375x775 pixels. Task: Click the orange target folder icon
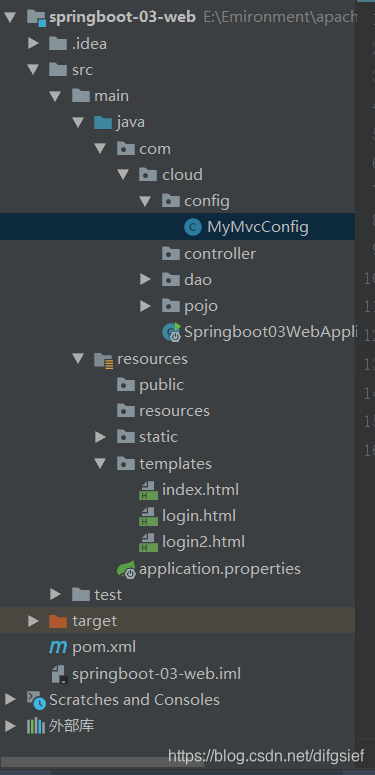[x=58, y=621]
